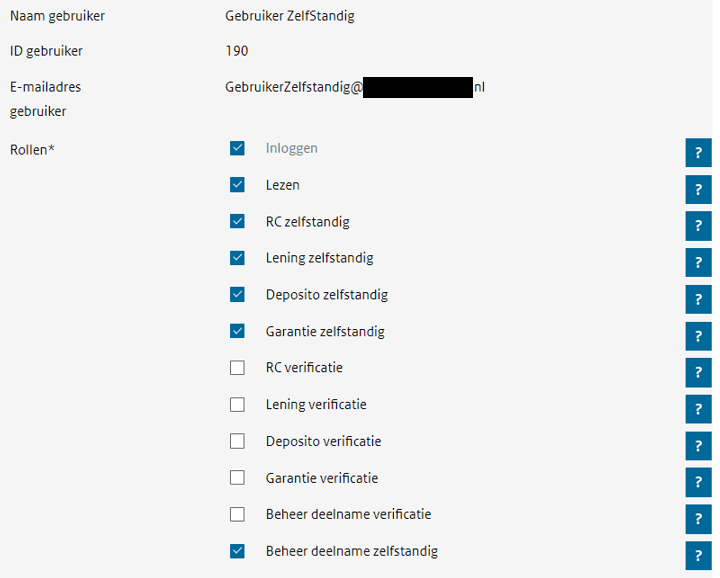Screen dimensions: 720x578
Task: Enable RC verificatie checkbox
Action: tap(237, 368)
